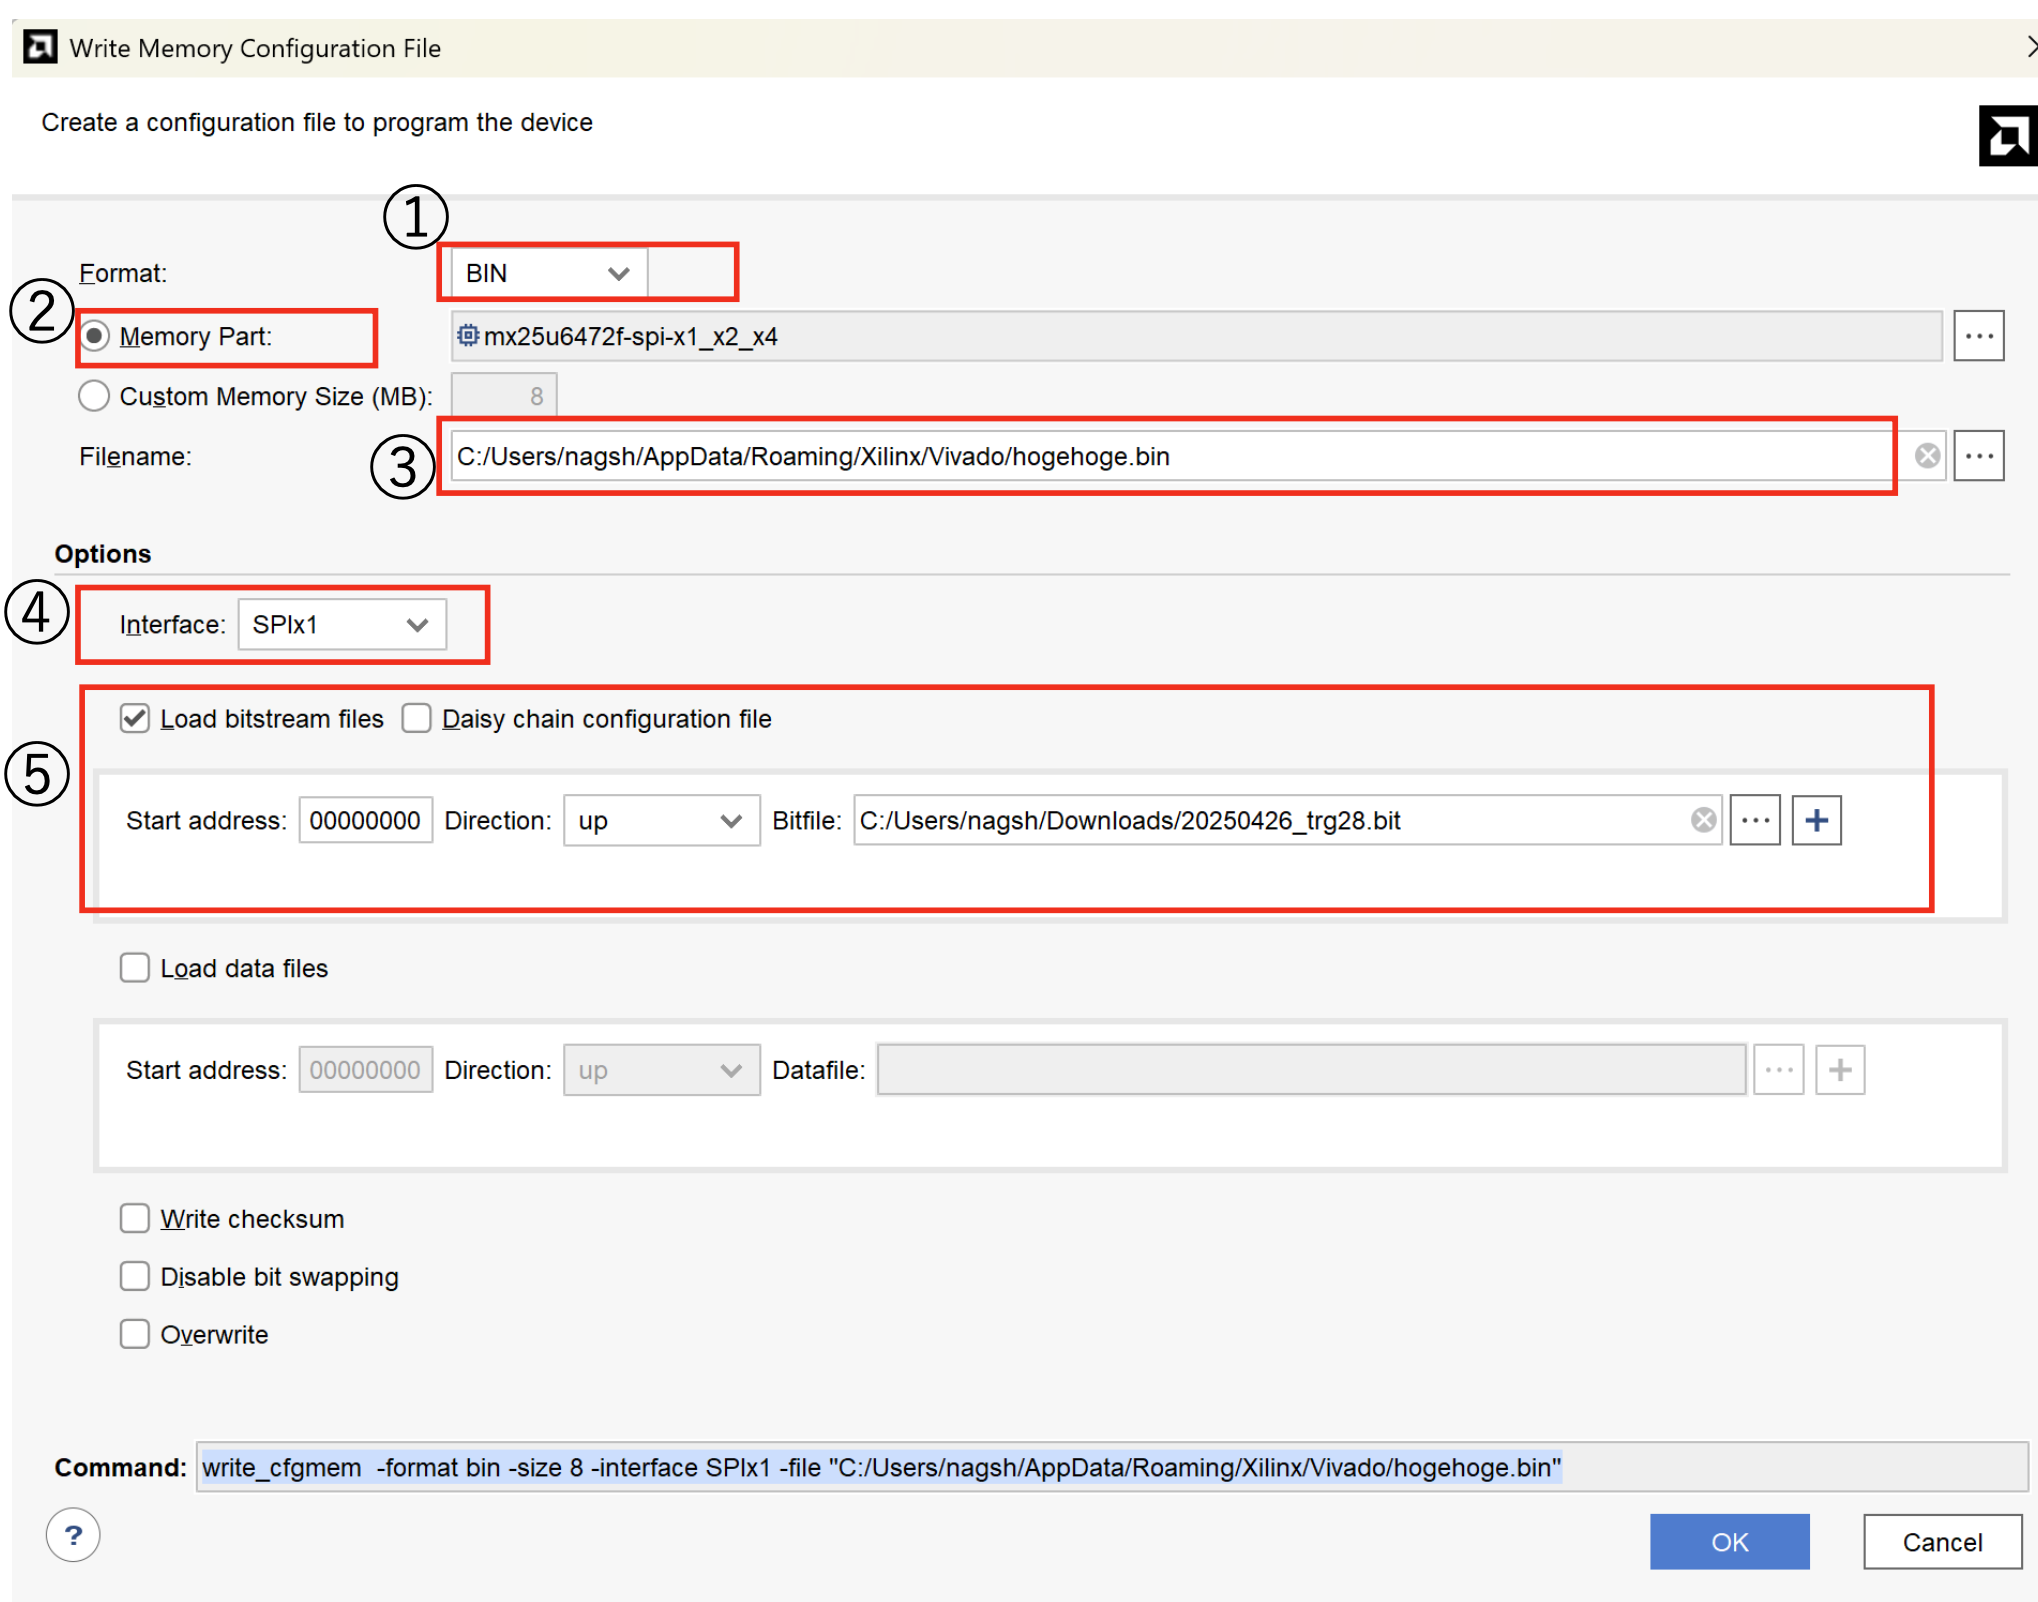Click the Cancel button
The image size is (2038, 1602).
pos(1941,1542)
